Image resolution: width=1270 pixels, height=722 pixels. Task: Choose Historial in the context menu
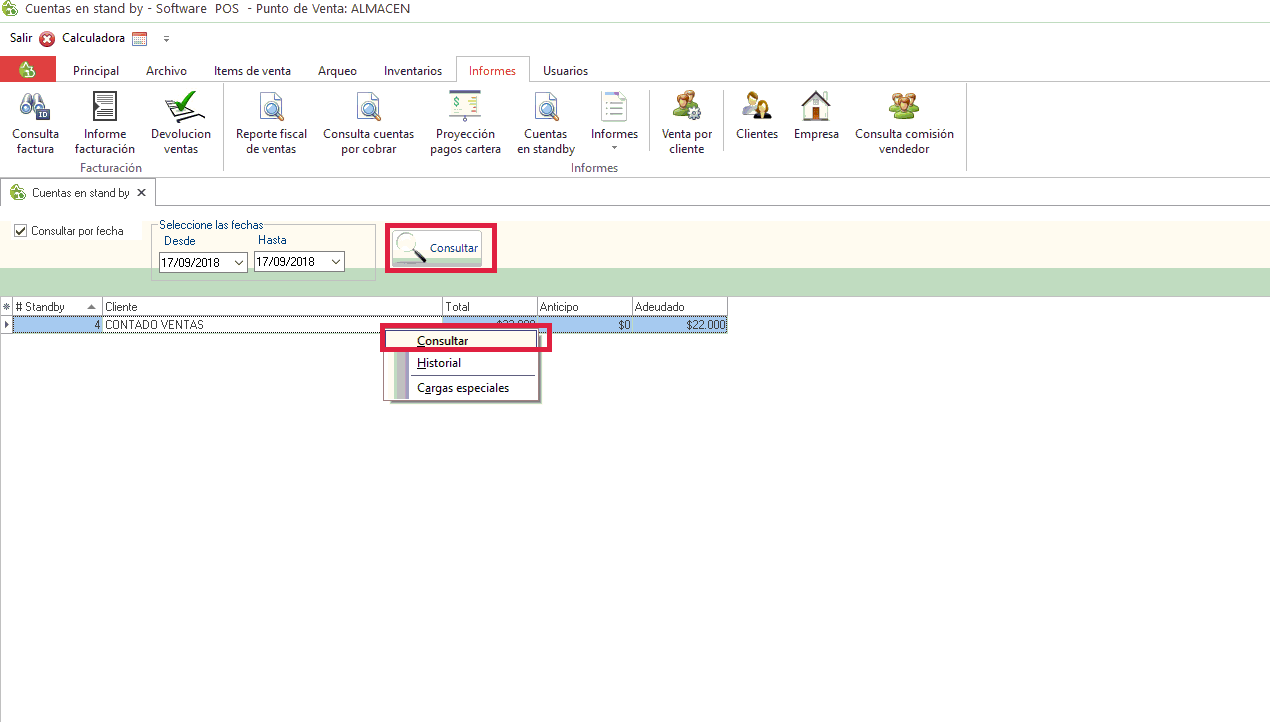point(439,363)
